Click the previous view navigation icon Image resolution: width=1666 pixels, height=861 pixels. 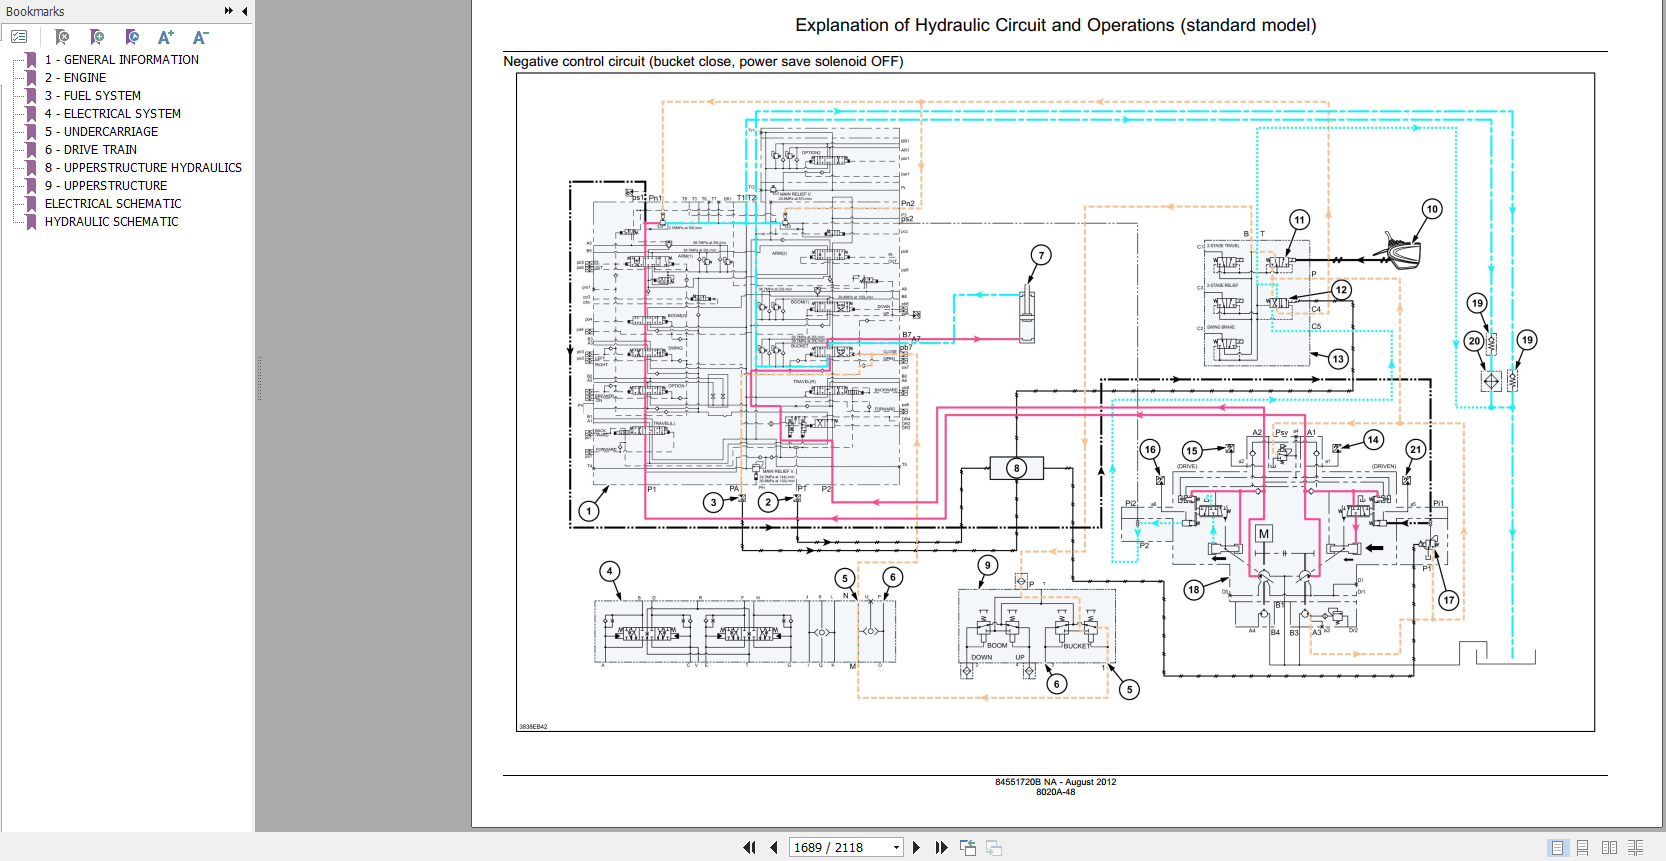[967, 847]
